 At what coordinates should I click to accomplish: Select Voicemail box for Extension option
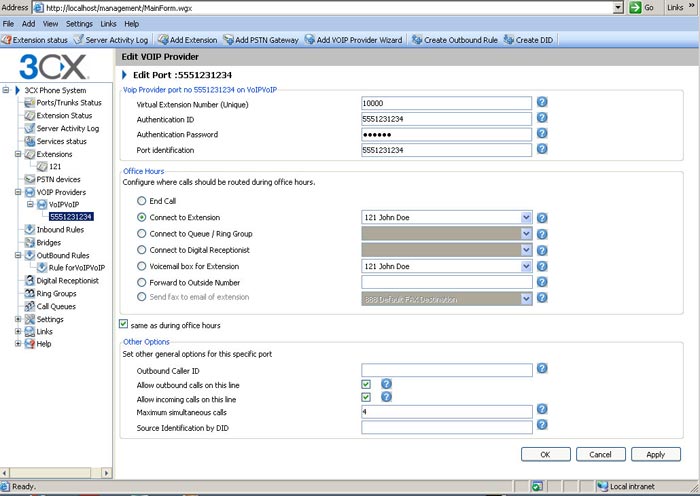[142, 266]
